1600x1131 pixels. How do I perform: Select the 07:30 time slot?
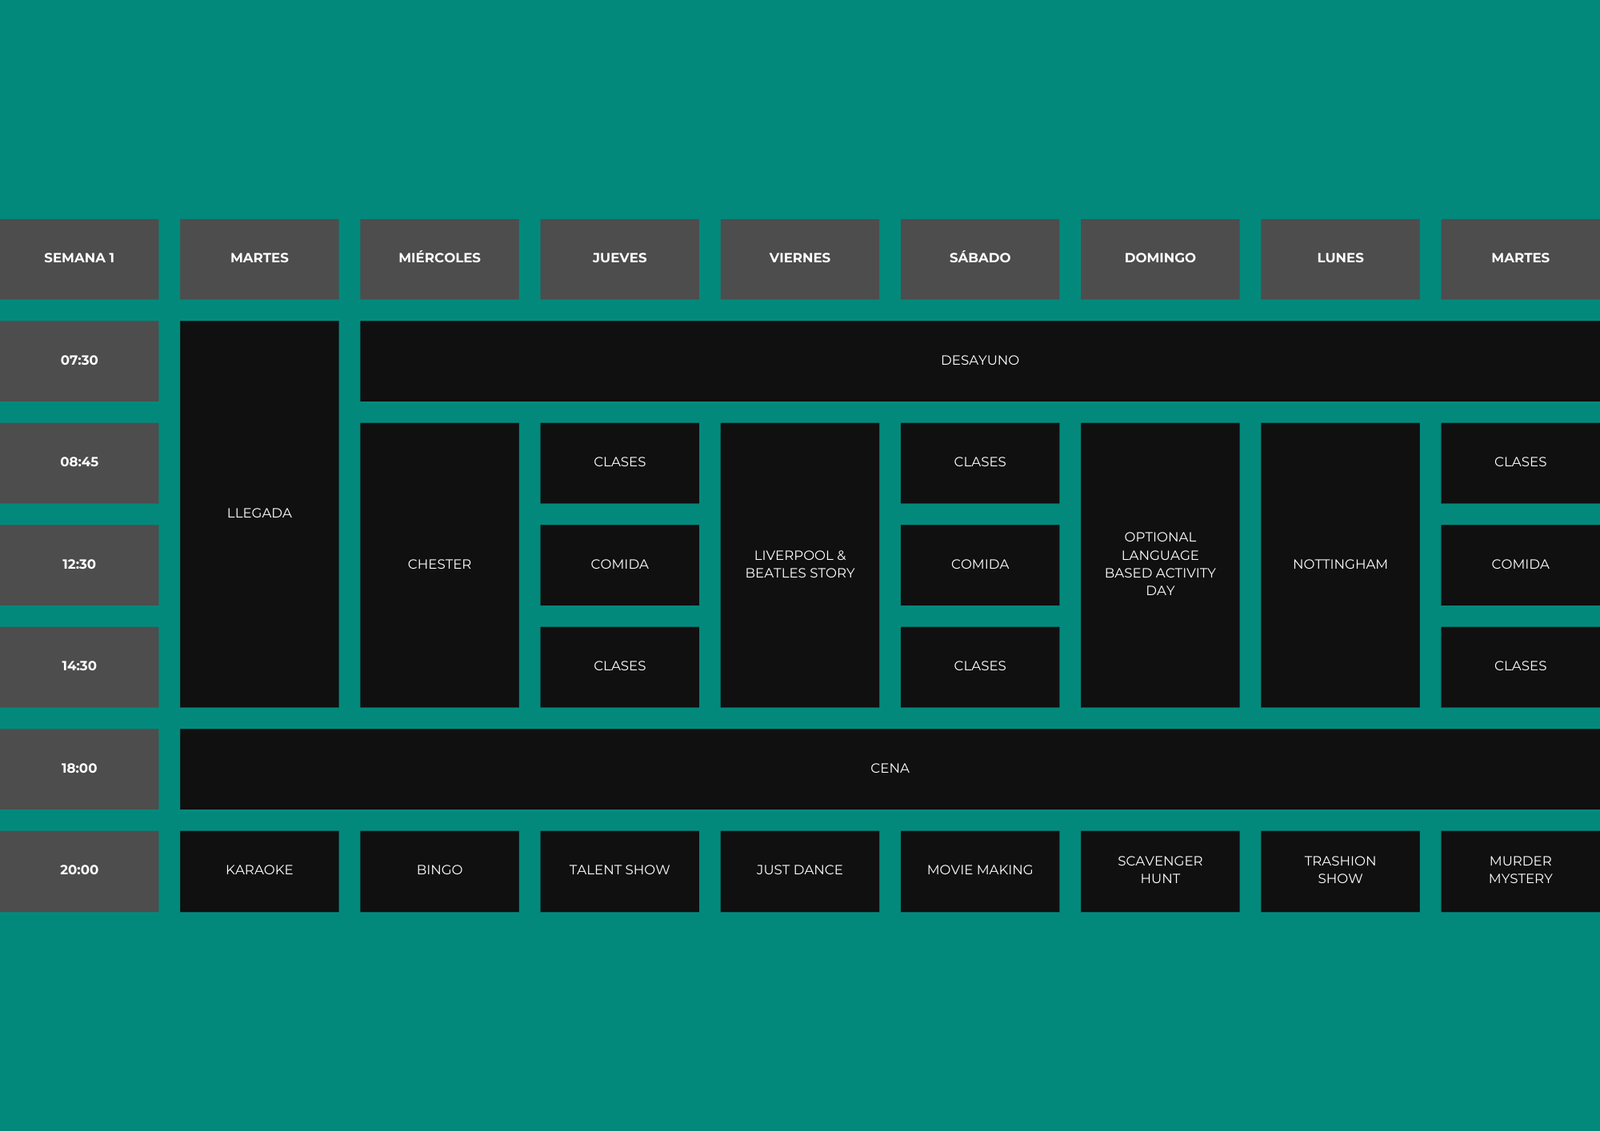tap(79, 360)
